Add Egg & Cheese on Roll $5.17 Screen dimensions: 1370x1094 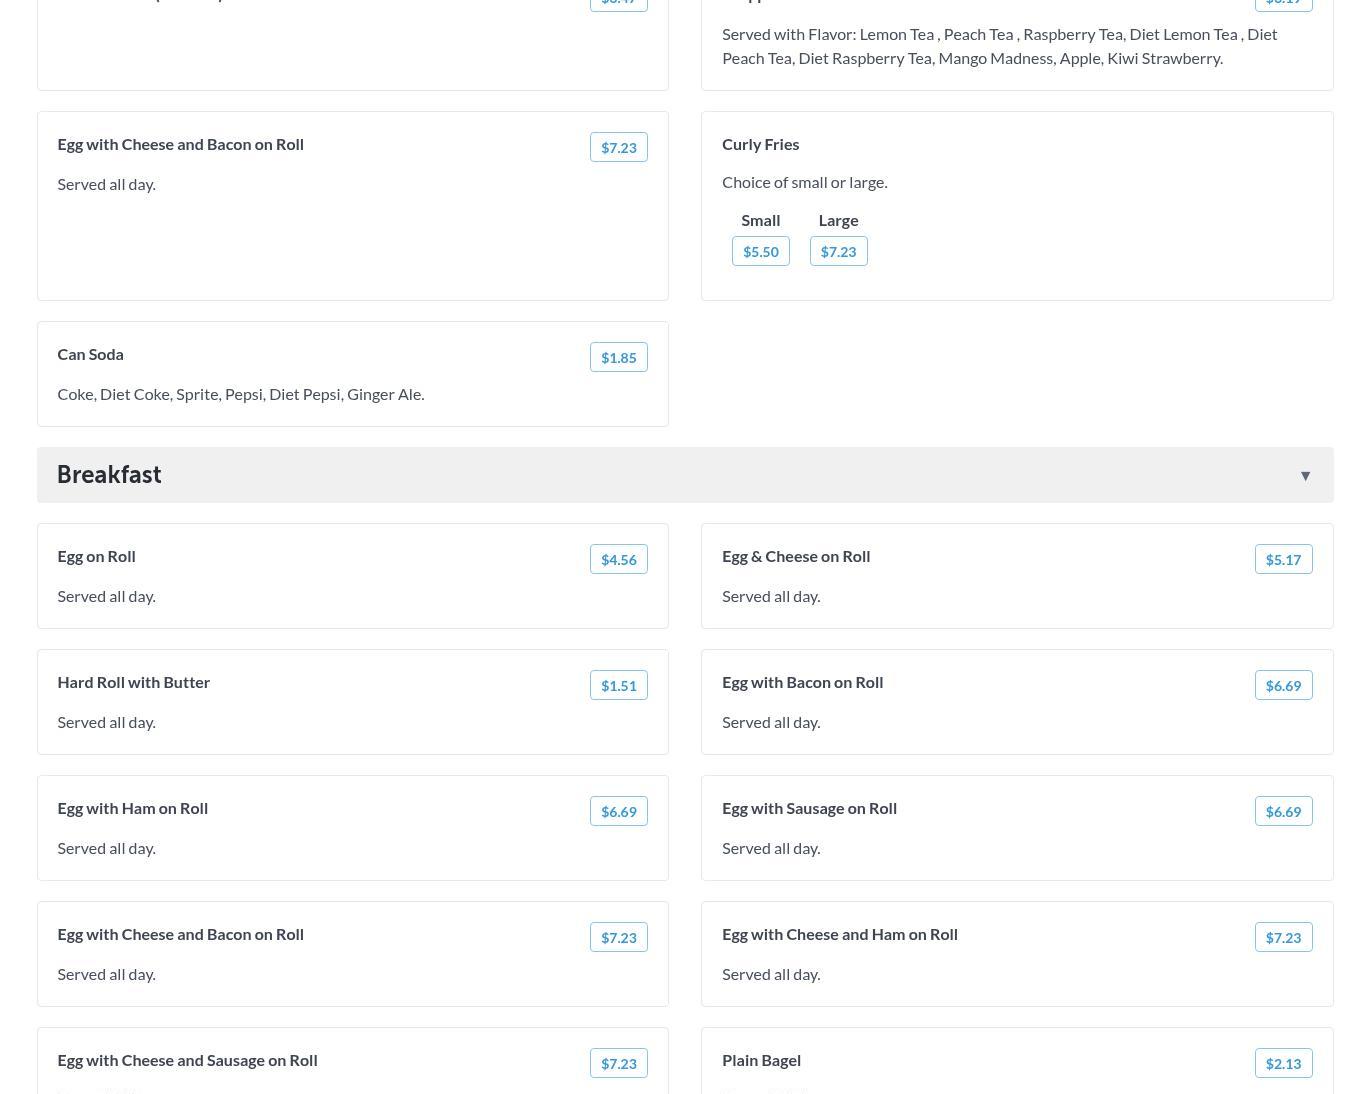point(1283,560)
